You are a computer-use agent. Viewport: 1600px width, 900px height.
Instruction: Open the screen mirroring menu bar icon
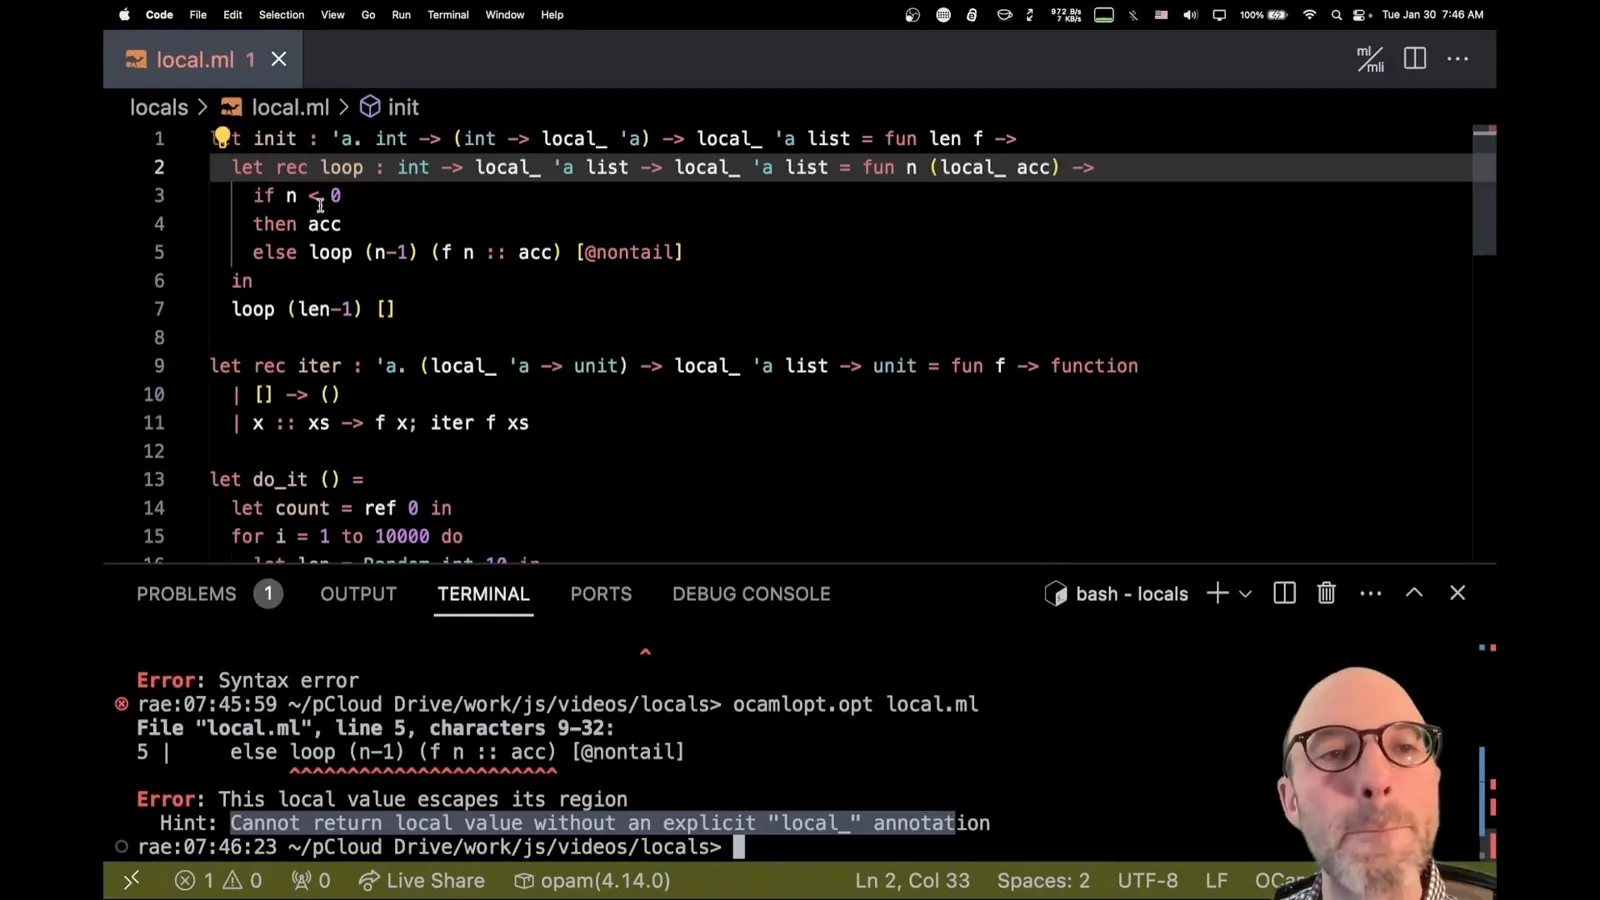point(1219,15)
